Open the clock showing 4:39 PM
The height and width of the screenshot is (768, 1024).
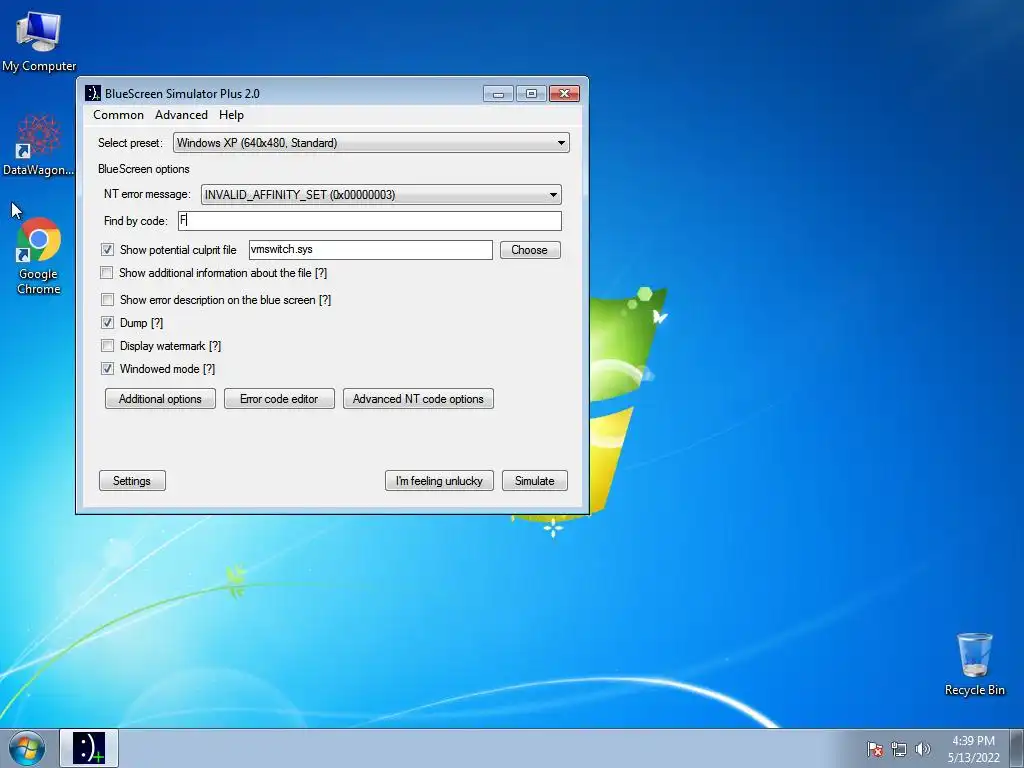(x=973, y=749)
